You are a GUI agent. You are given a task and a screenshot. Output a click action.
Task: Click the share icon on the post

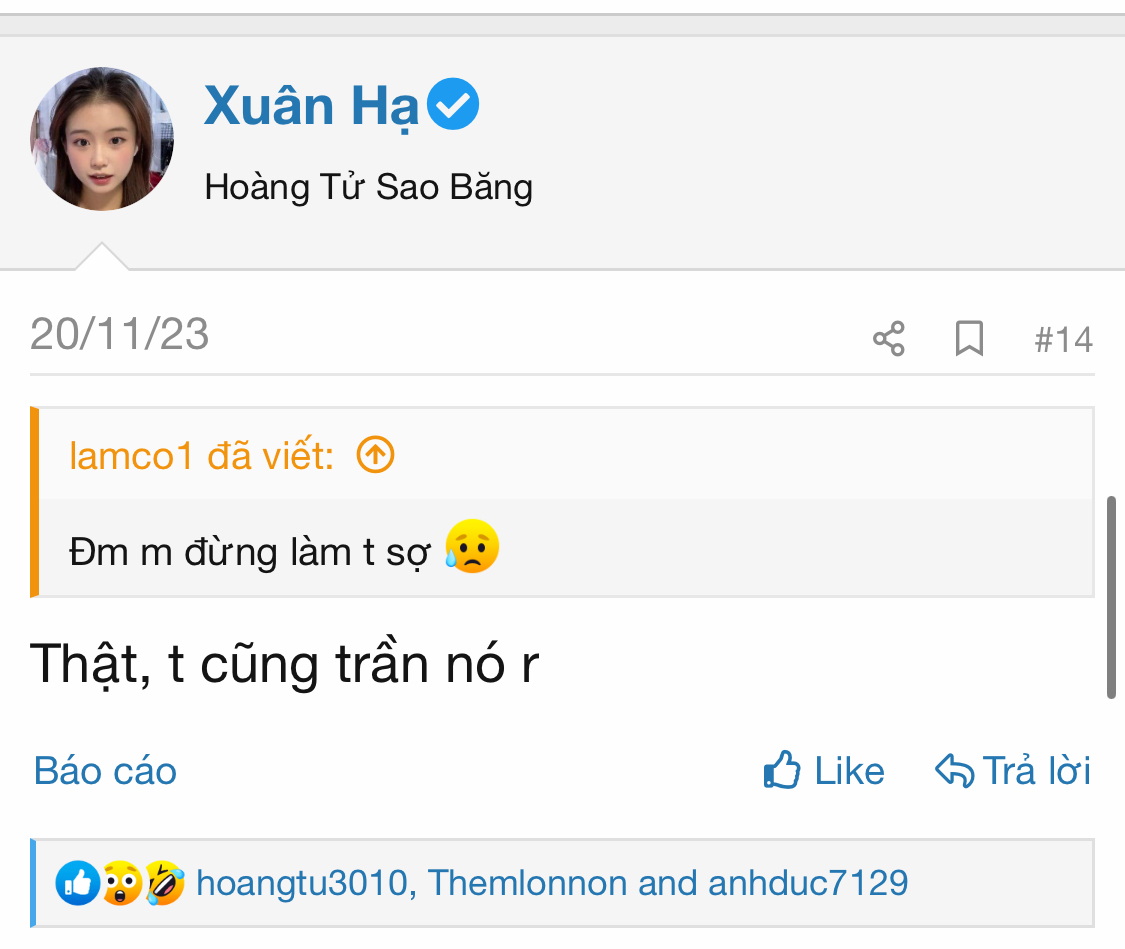(x=888, y=339)
